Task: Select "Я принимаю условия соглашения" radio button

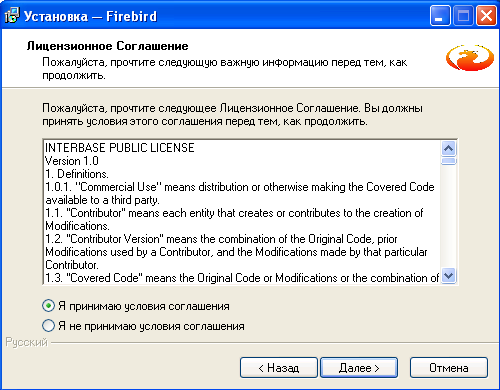Action: pos(48,306)
